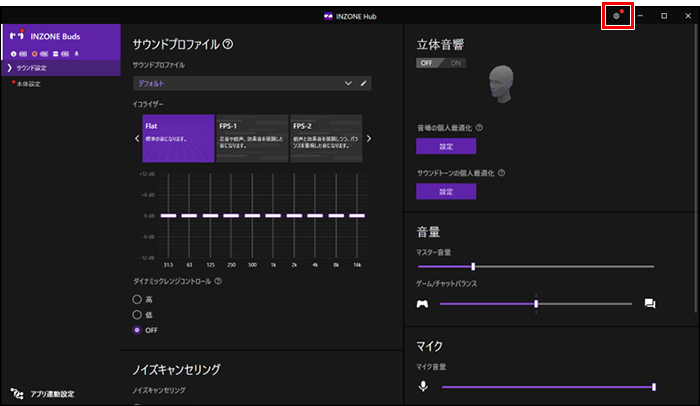Select the INZONE Buds device tab
This screenshot has width=700, height=406.
coord(61,42)
